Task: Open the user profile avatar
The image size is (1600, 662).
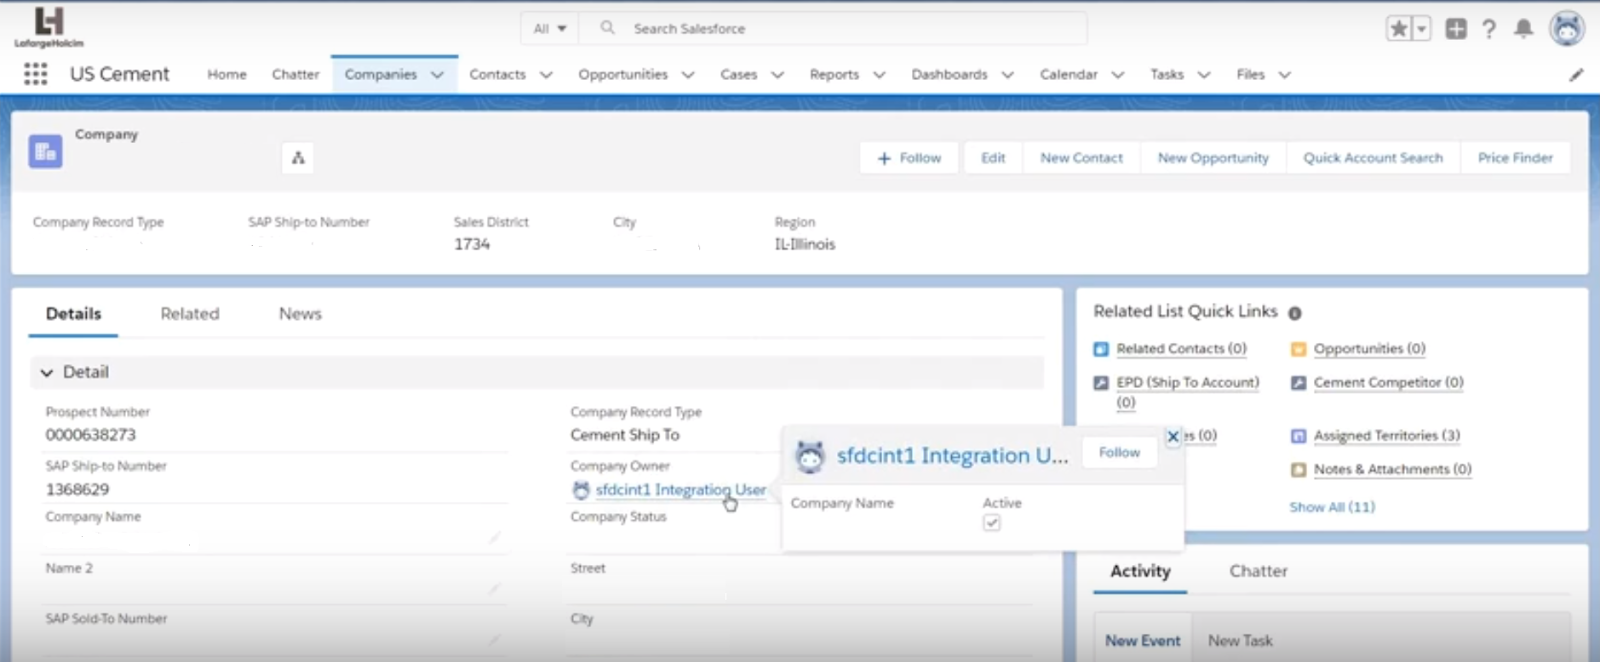Action: pos(1567,29)
